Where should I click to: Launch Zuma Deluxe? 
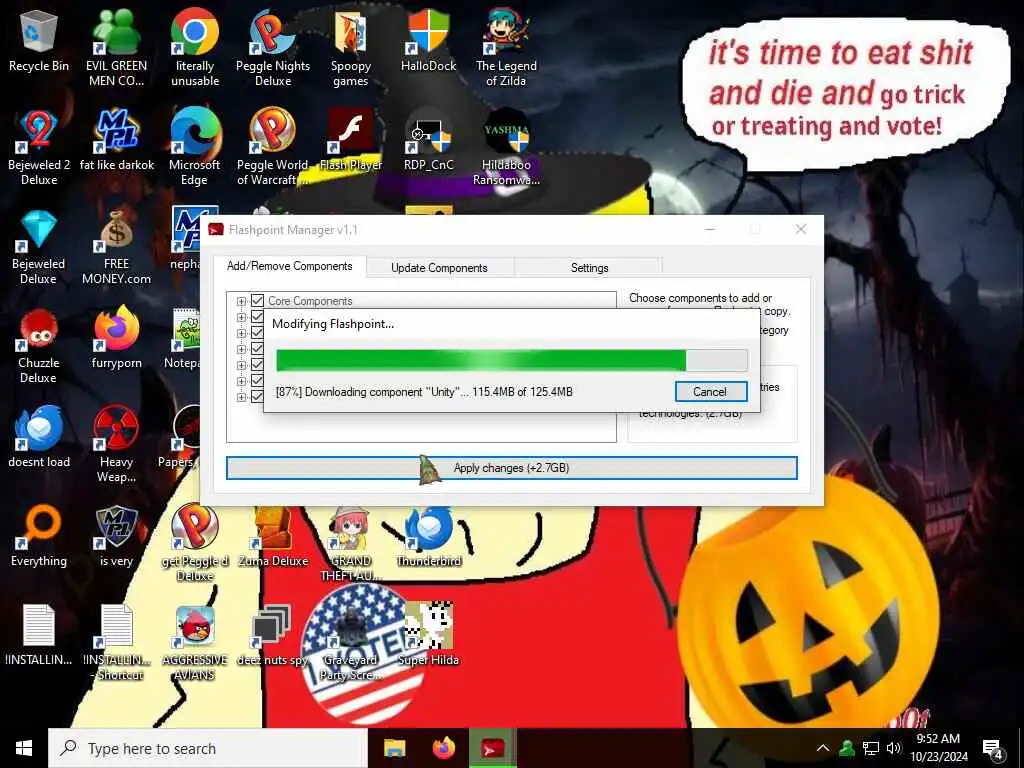(x=273, y=537)
